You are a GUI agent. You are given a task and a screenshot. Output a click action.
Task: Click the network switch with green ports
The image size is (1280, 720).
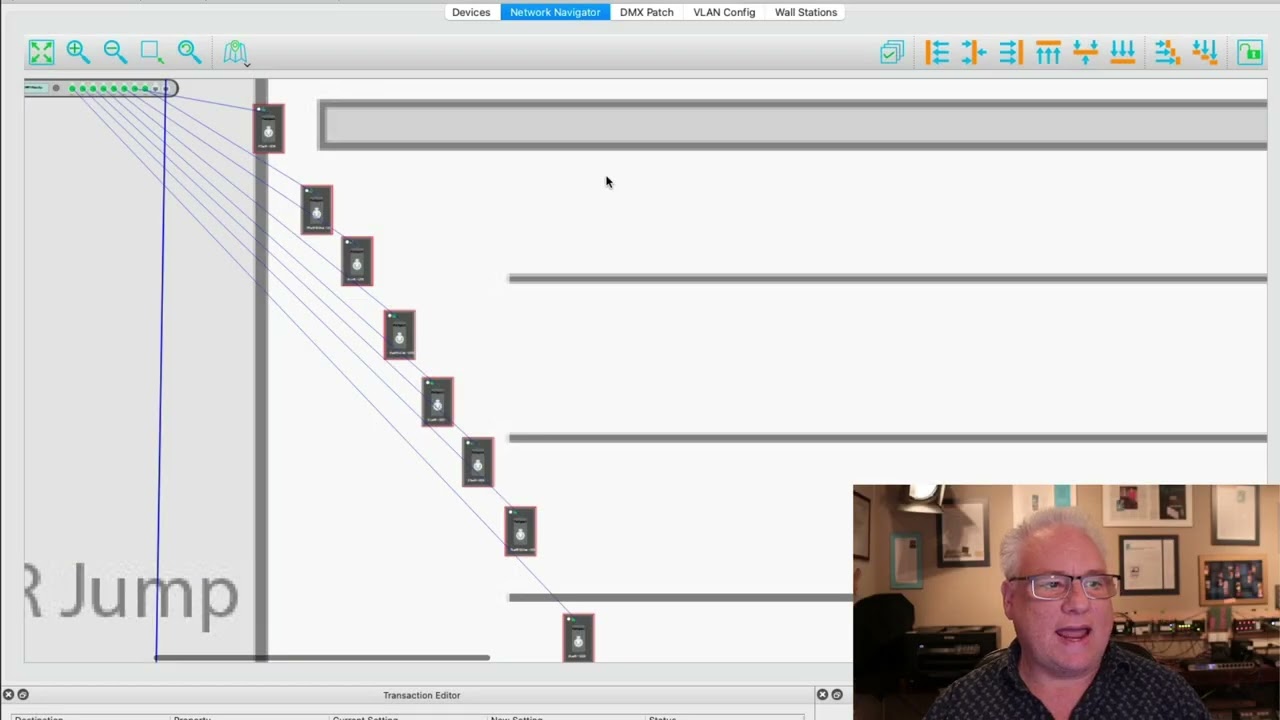[x=101, y=89]
